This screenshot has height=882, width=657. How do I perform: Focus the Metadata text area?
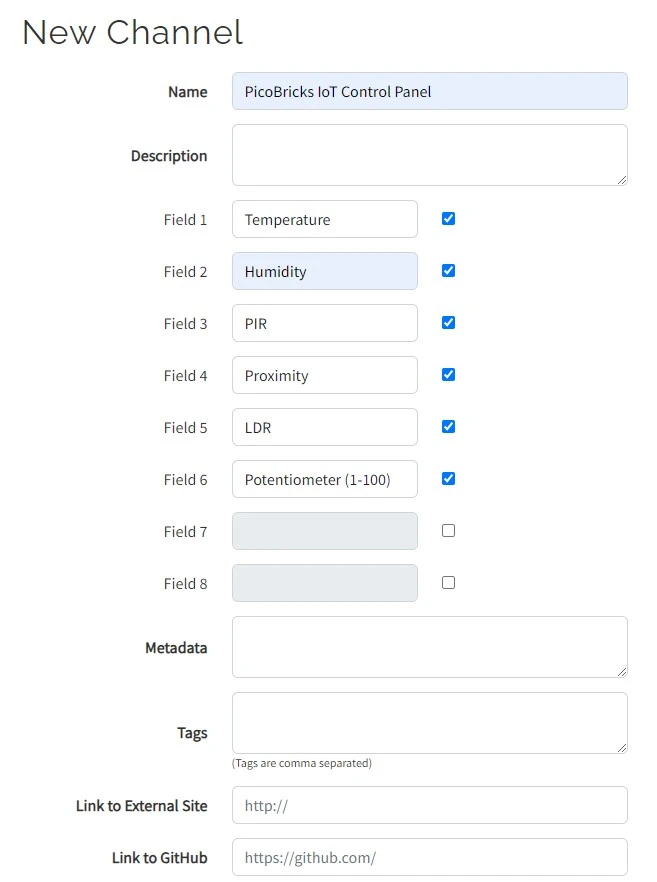(x=430, y=647)
